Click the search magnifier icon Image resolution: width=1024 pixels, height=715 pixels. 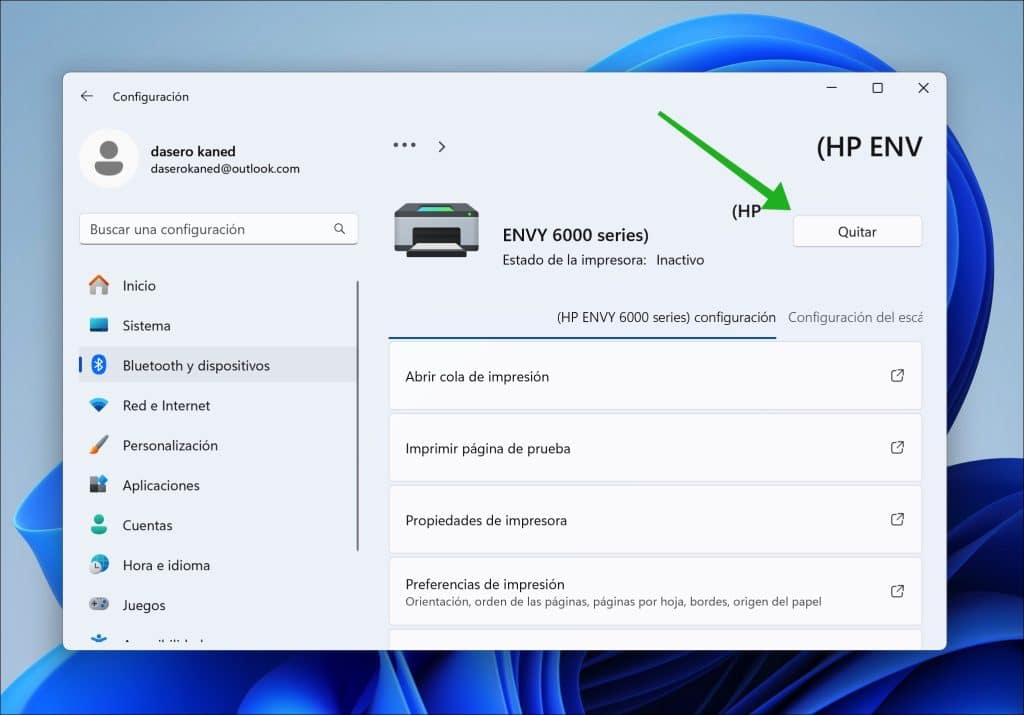(x=340, y=229)
